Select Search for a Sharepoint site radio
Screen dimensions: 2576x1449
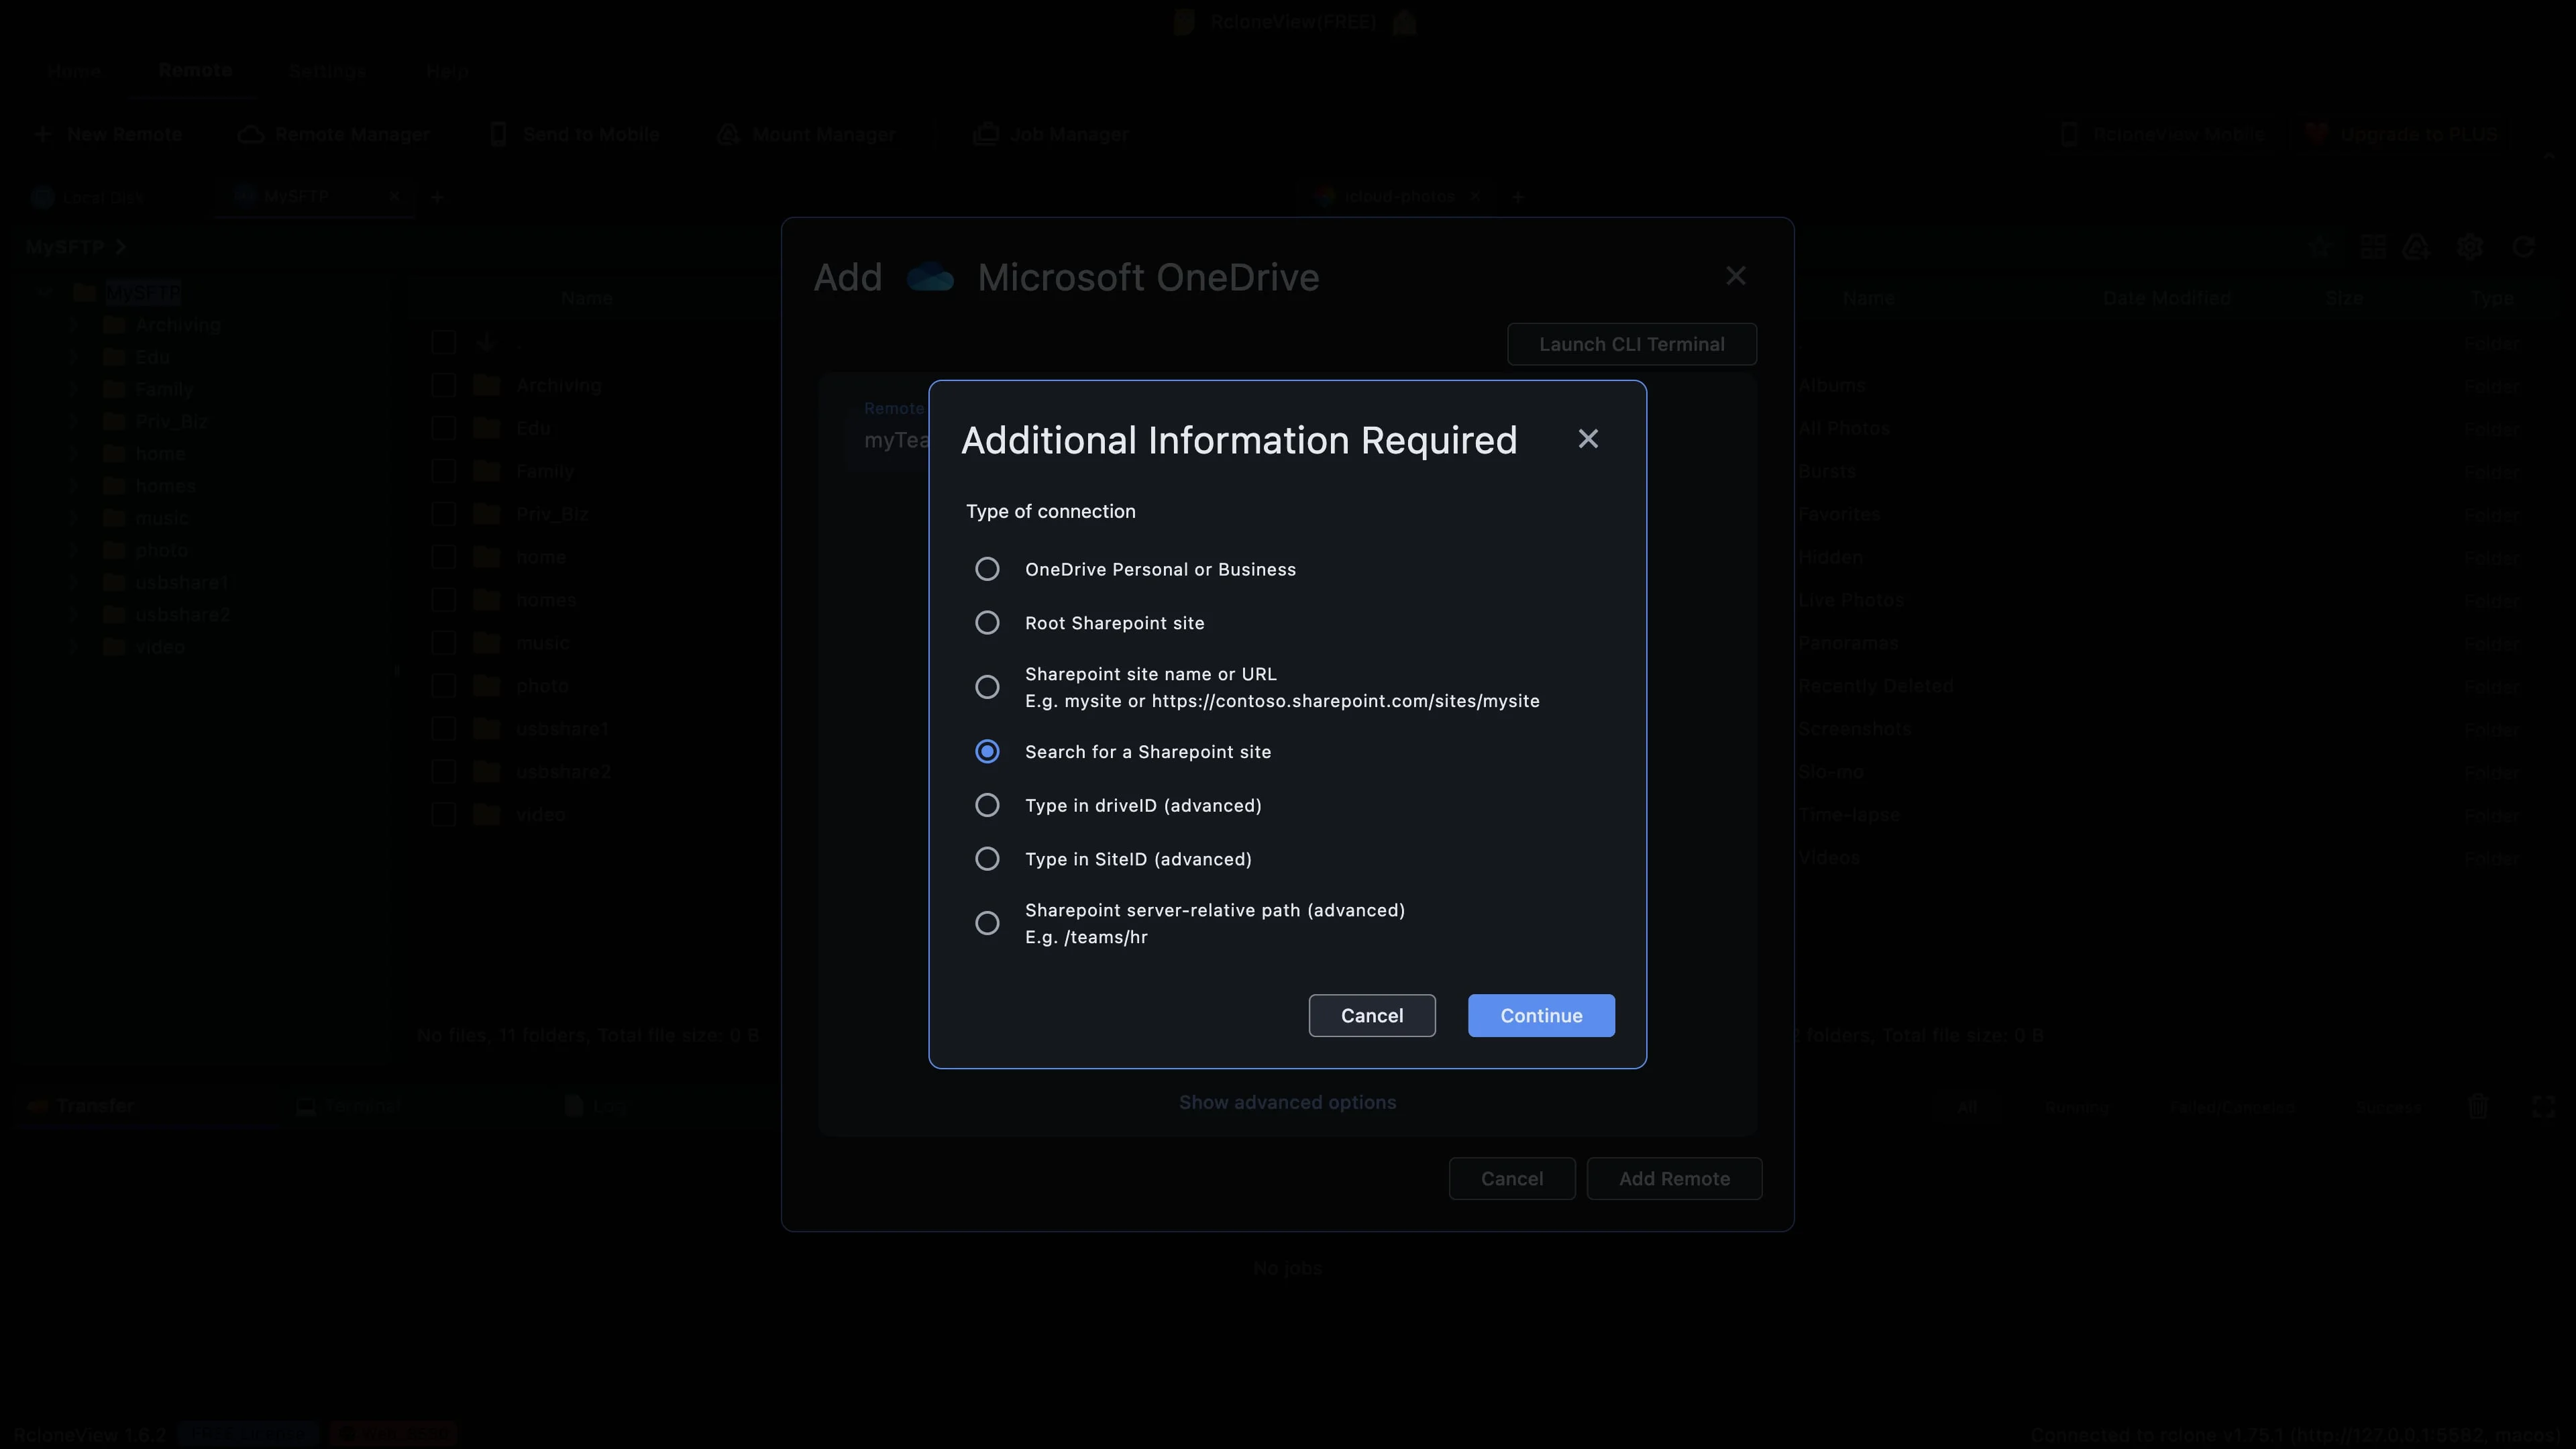(986, 752)
